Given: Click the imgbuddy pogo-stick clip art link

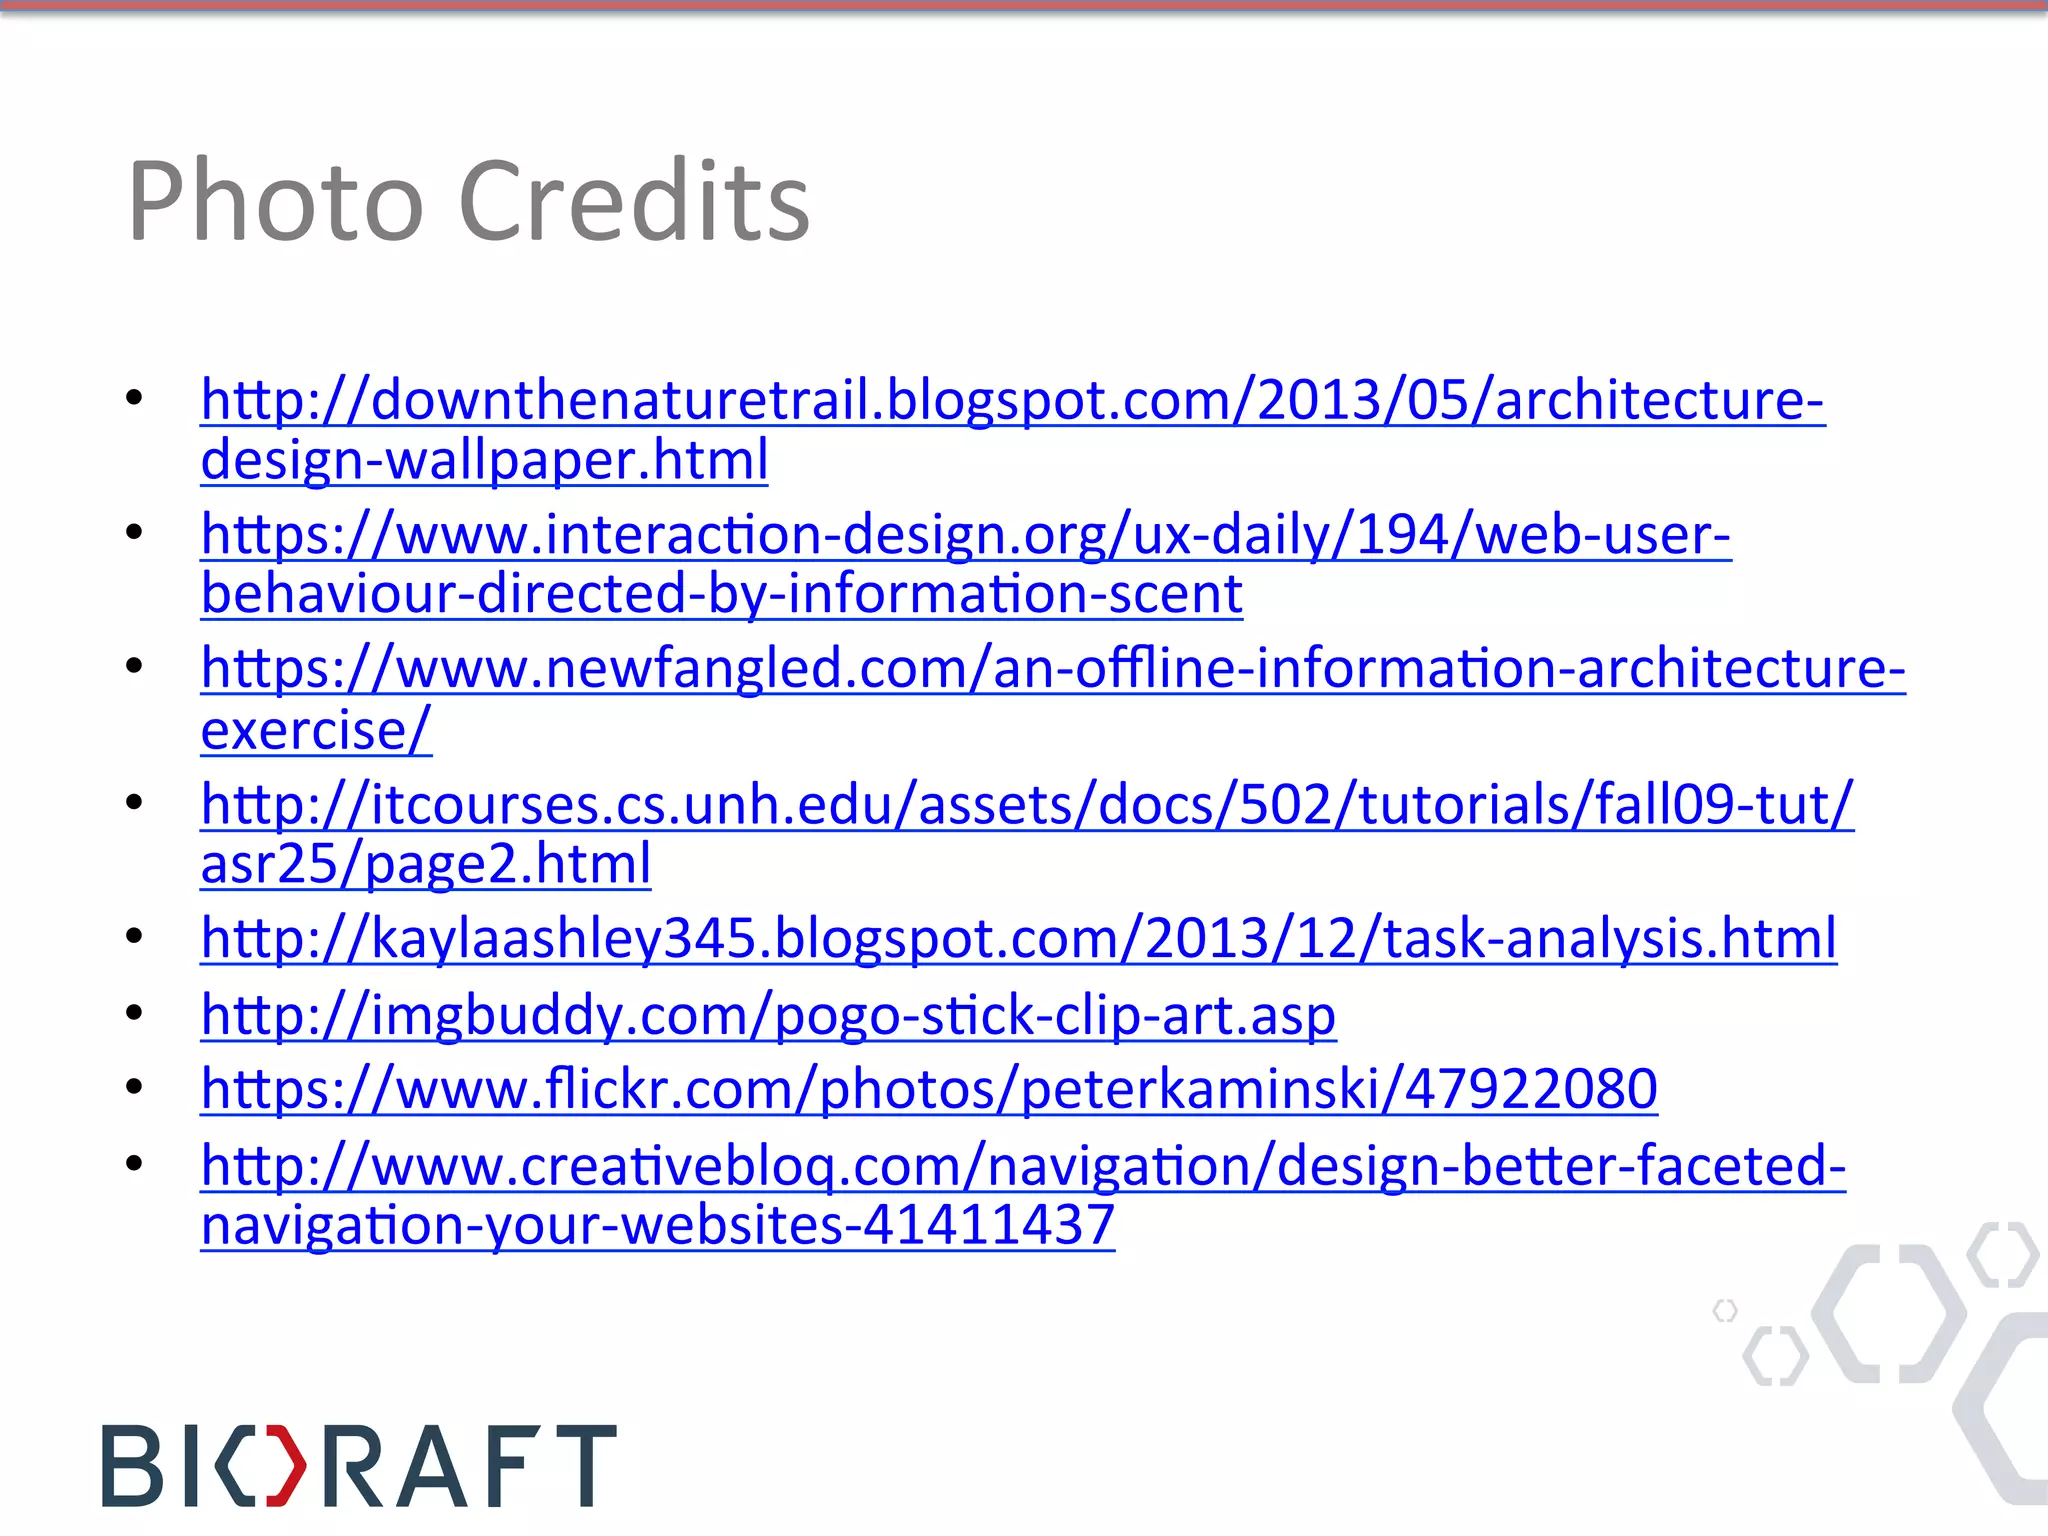Looking at the screenshot, I should [767, 1015].
